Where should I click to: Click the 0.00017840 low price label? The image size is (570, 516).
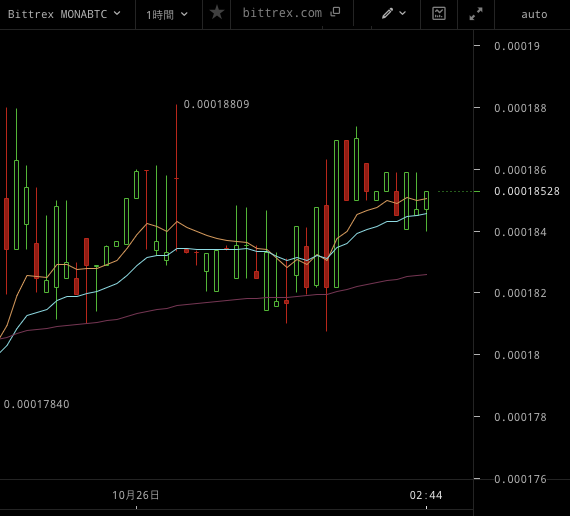36,404
